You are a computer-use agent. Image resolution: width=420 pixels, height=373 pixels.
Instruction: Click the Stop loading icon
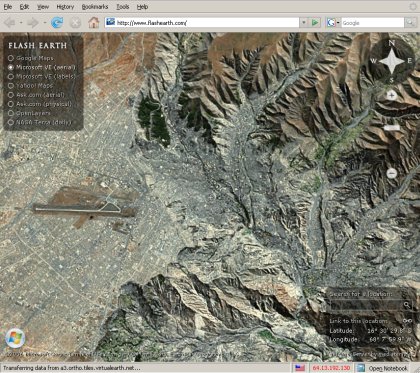pos(76,23)
